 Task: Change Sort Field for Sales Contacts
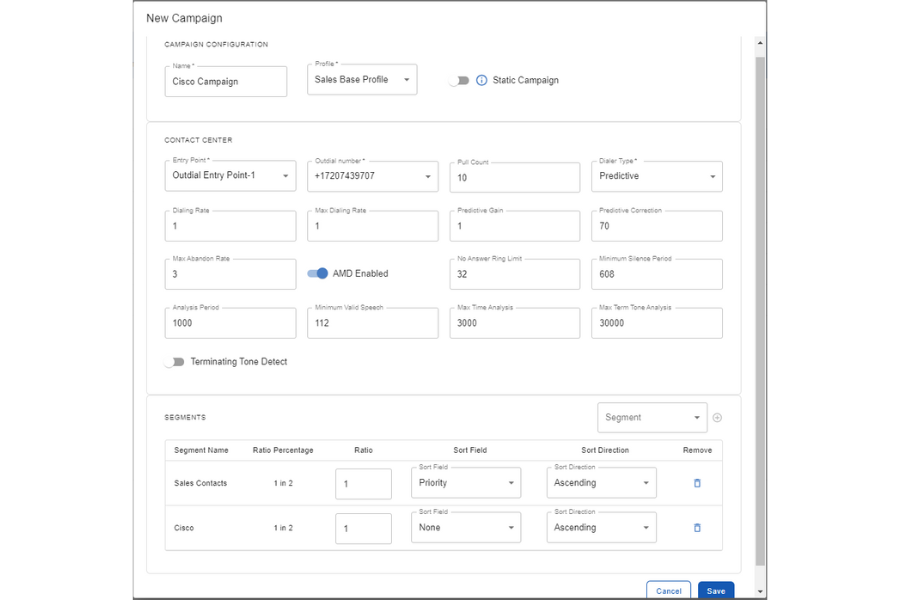pyautogui.click(x=465, y=483)
